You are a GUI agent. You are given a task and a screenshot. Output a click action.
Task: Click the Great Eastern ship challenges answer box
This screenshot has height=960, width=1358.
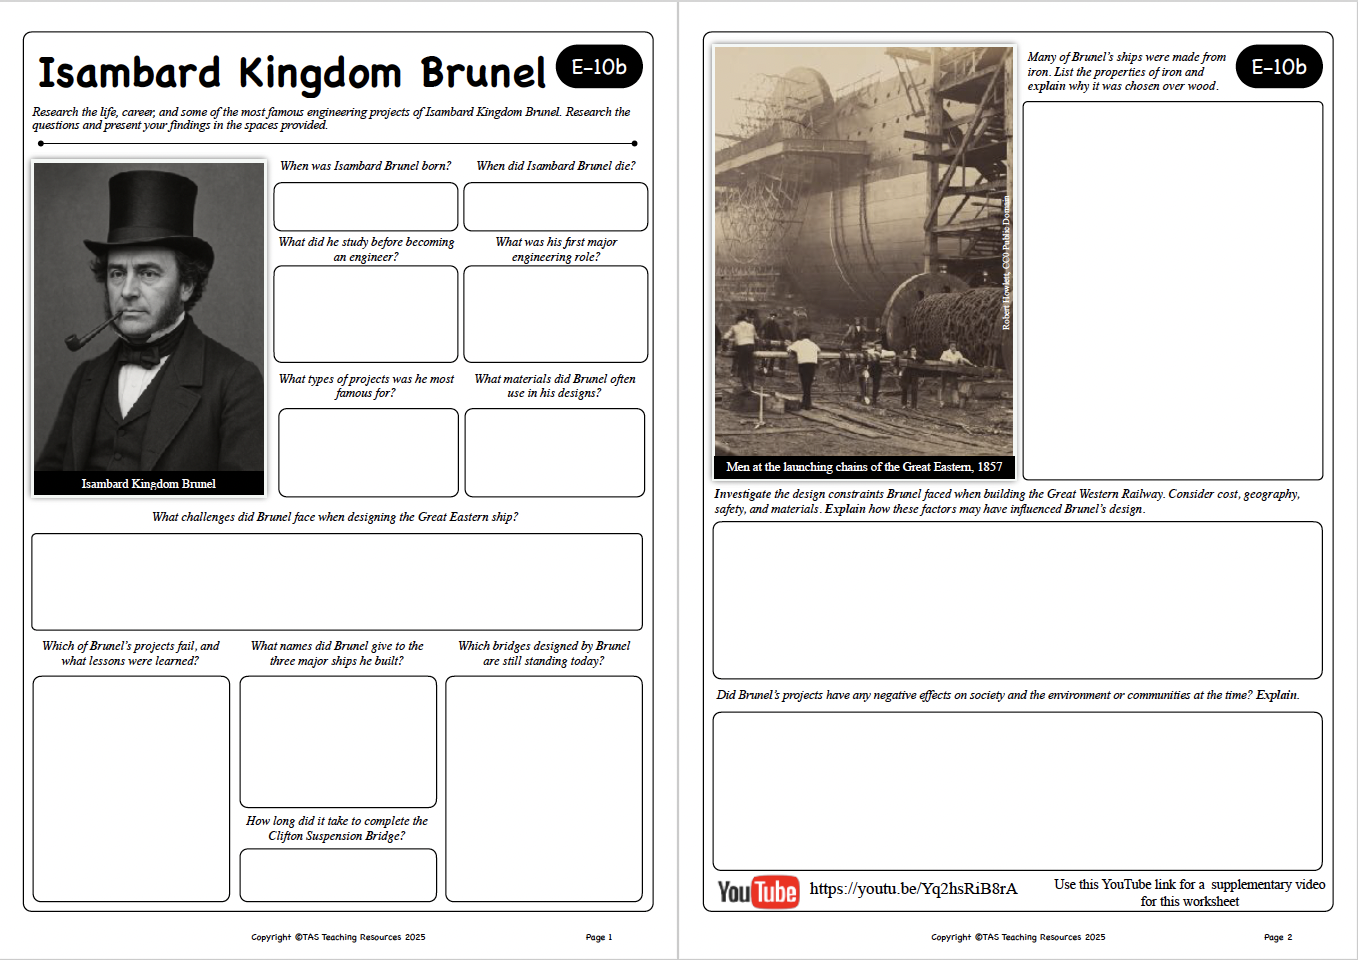(337, 581)
